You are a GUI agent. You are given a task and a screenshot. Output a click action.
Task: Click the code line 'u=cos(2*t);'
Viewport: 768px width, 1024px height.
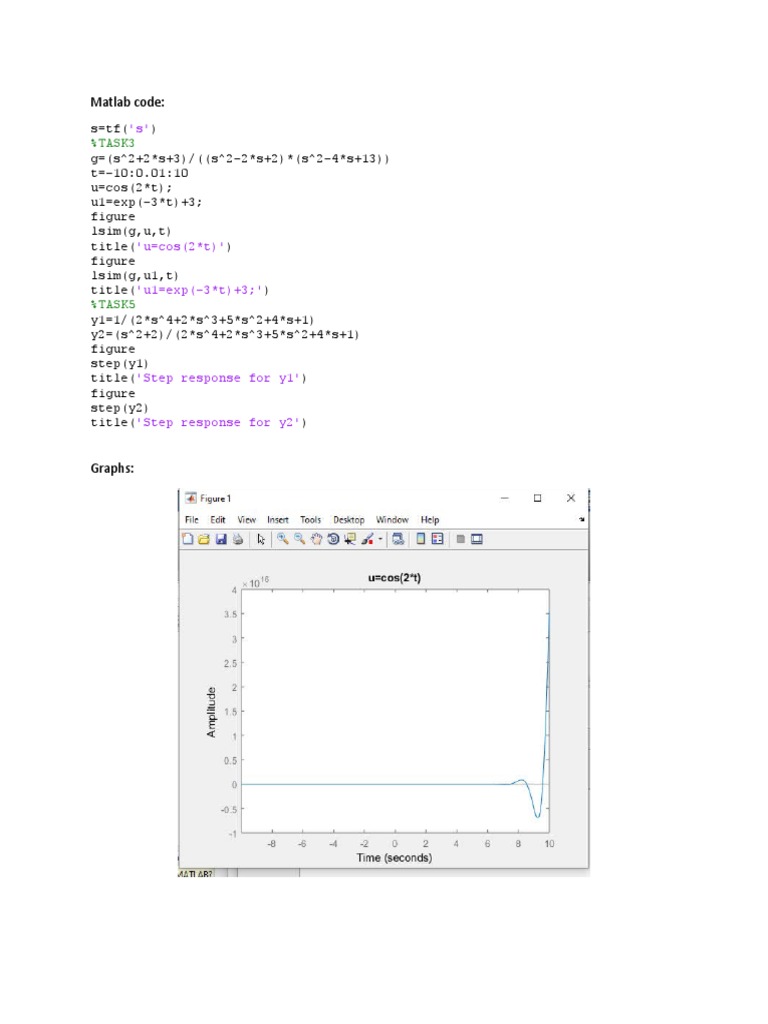click(x=131, y=187)
